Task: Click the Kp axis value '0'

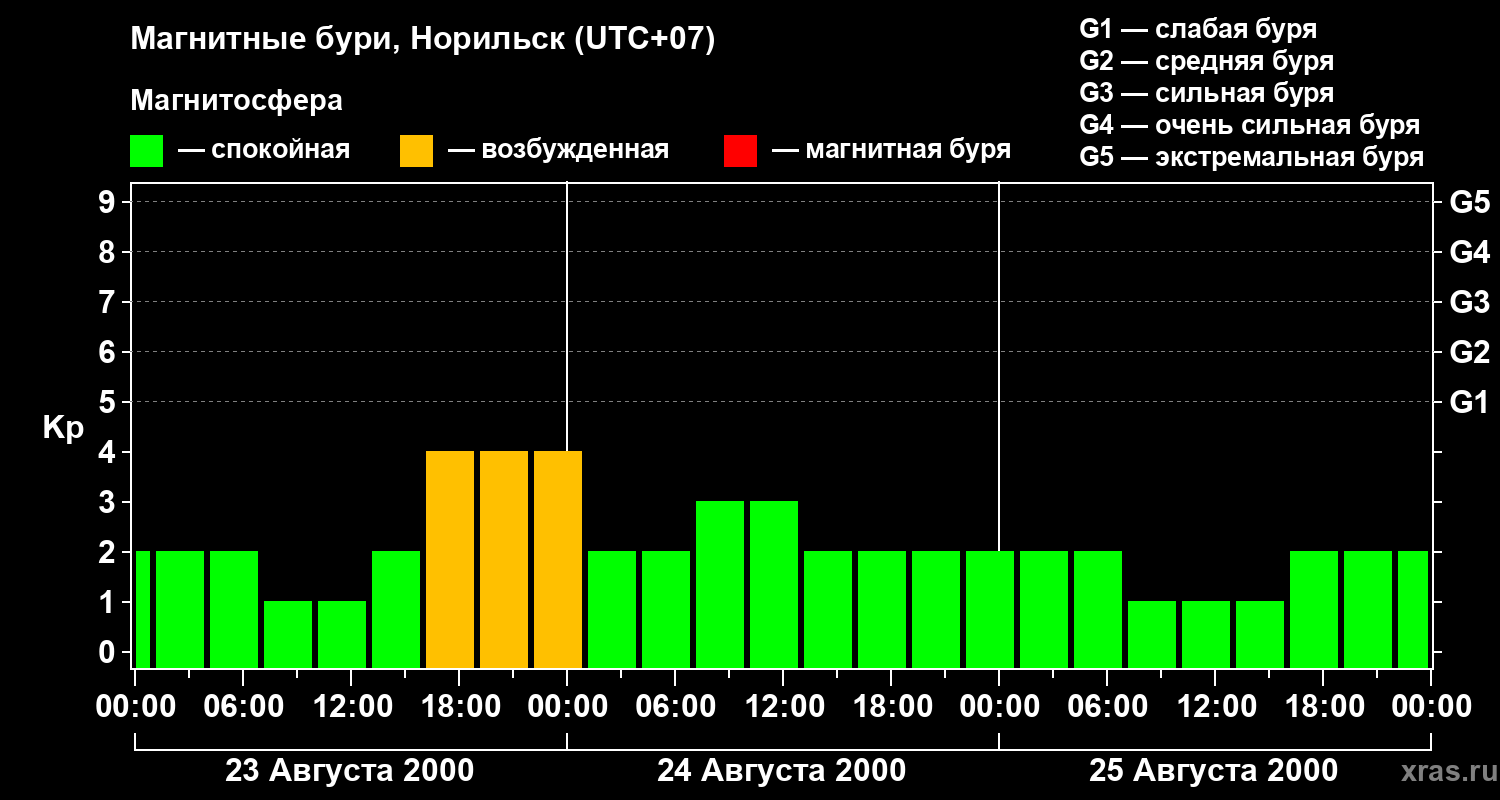Action: (109, 653)
